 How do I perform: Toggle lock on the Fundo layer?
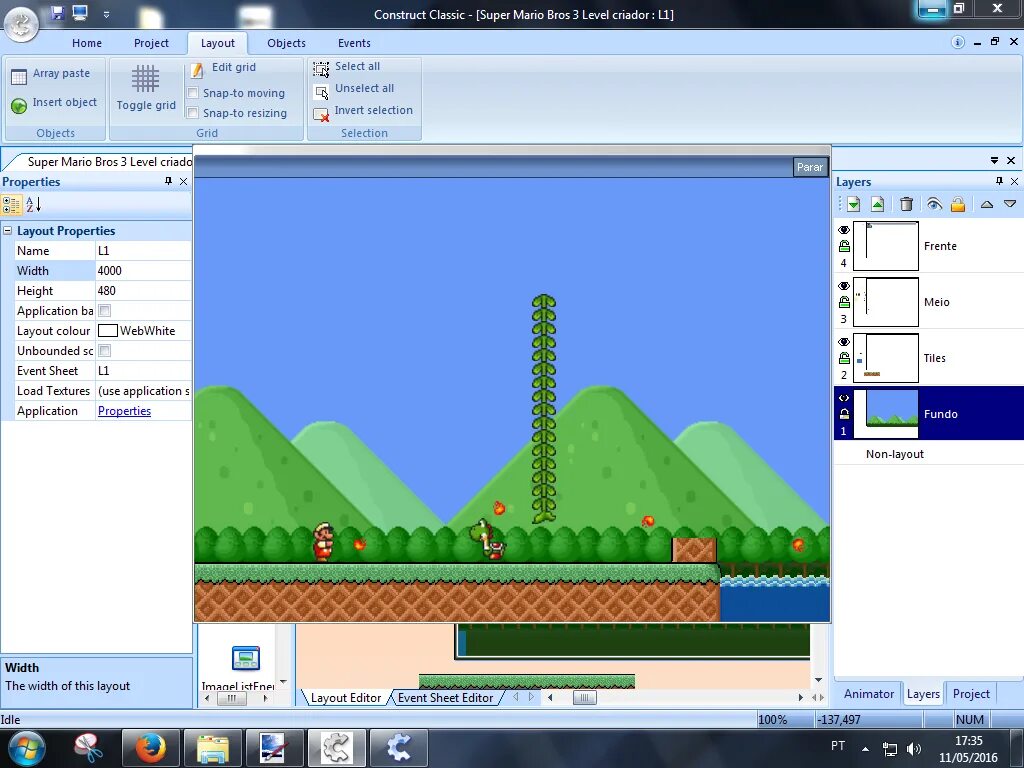pyautogui.click(x=844, y=414)
